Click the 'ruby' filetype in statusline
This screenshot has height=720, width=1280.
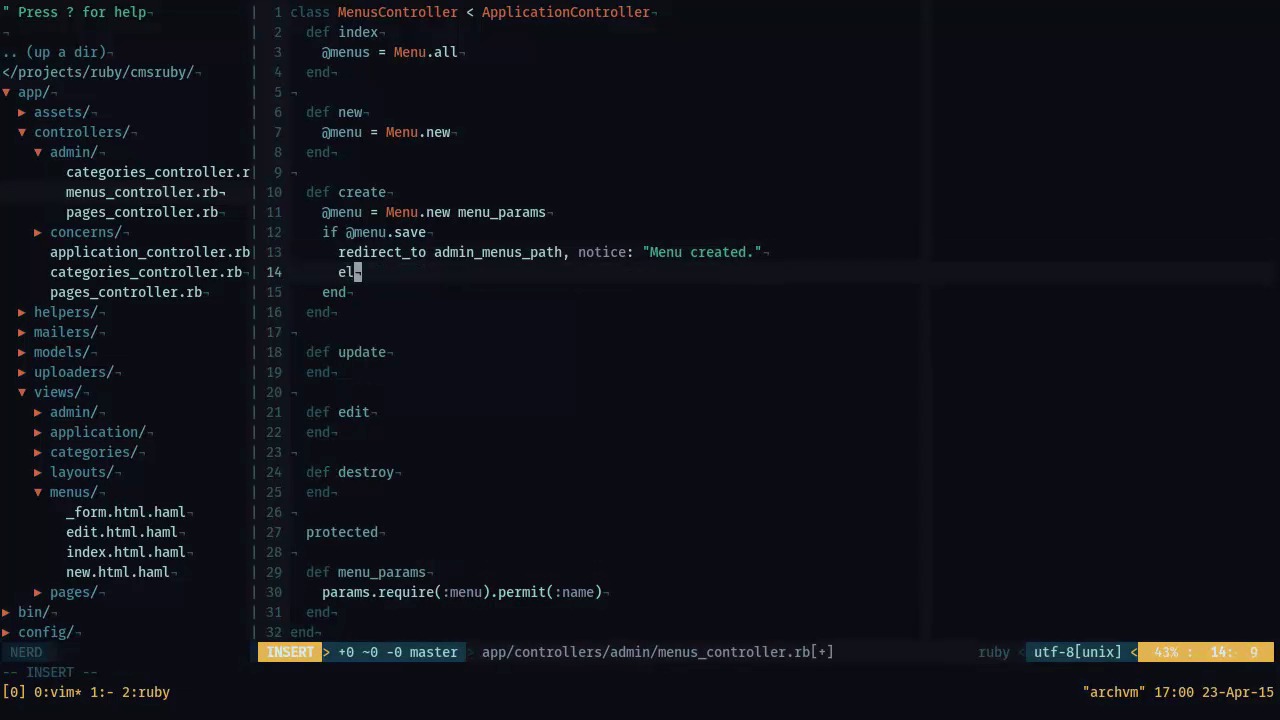(x=994, y=652)
